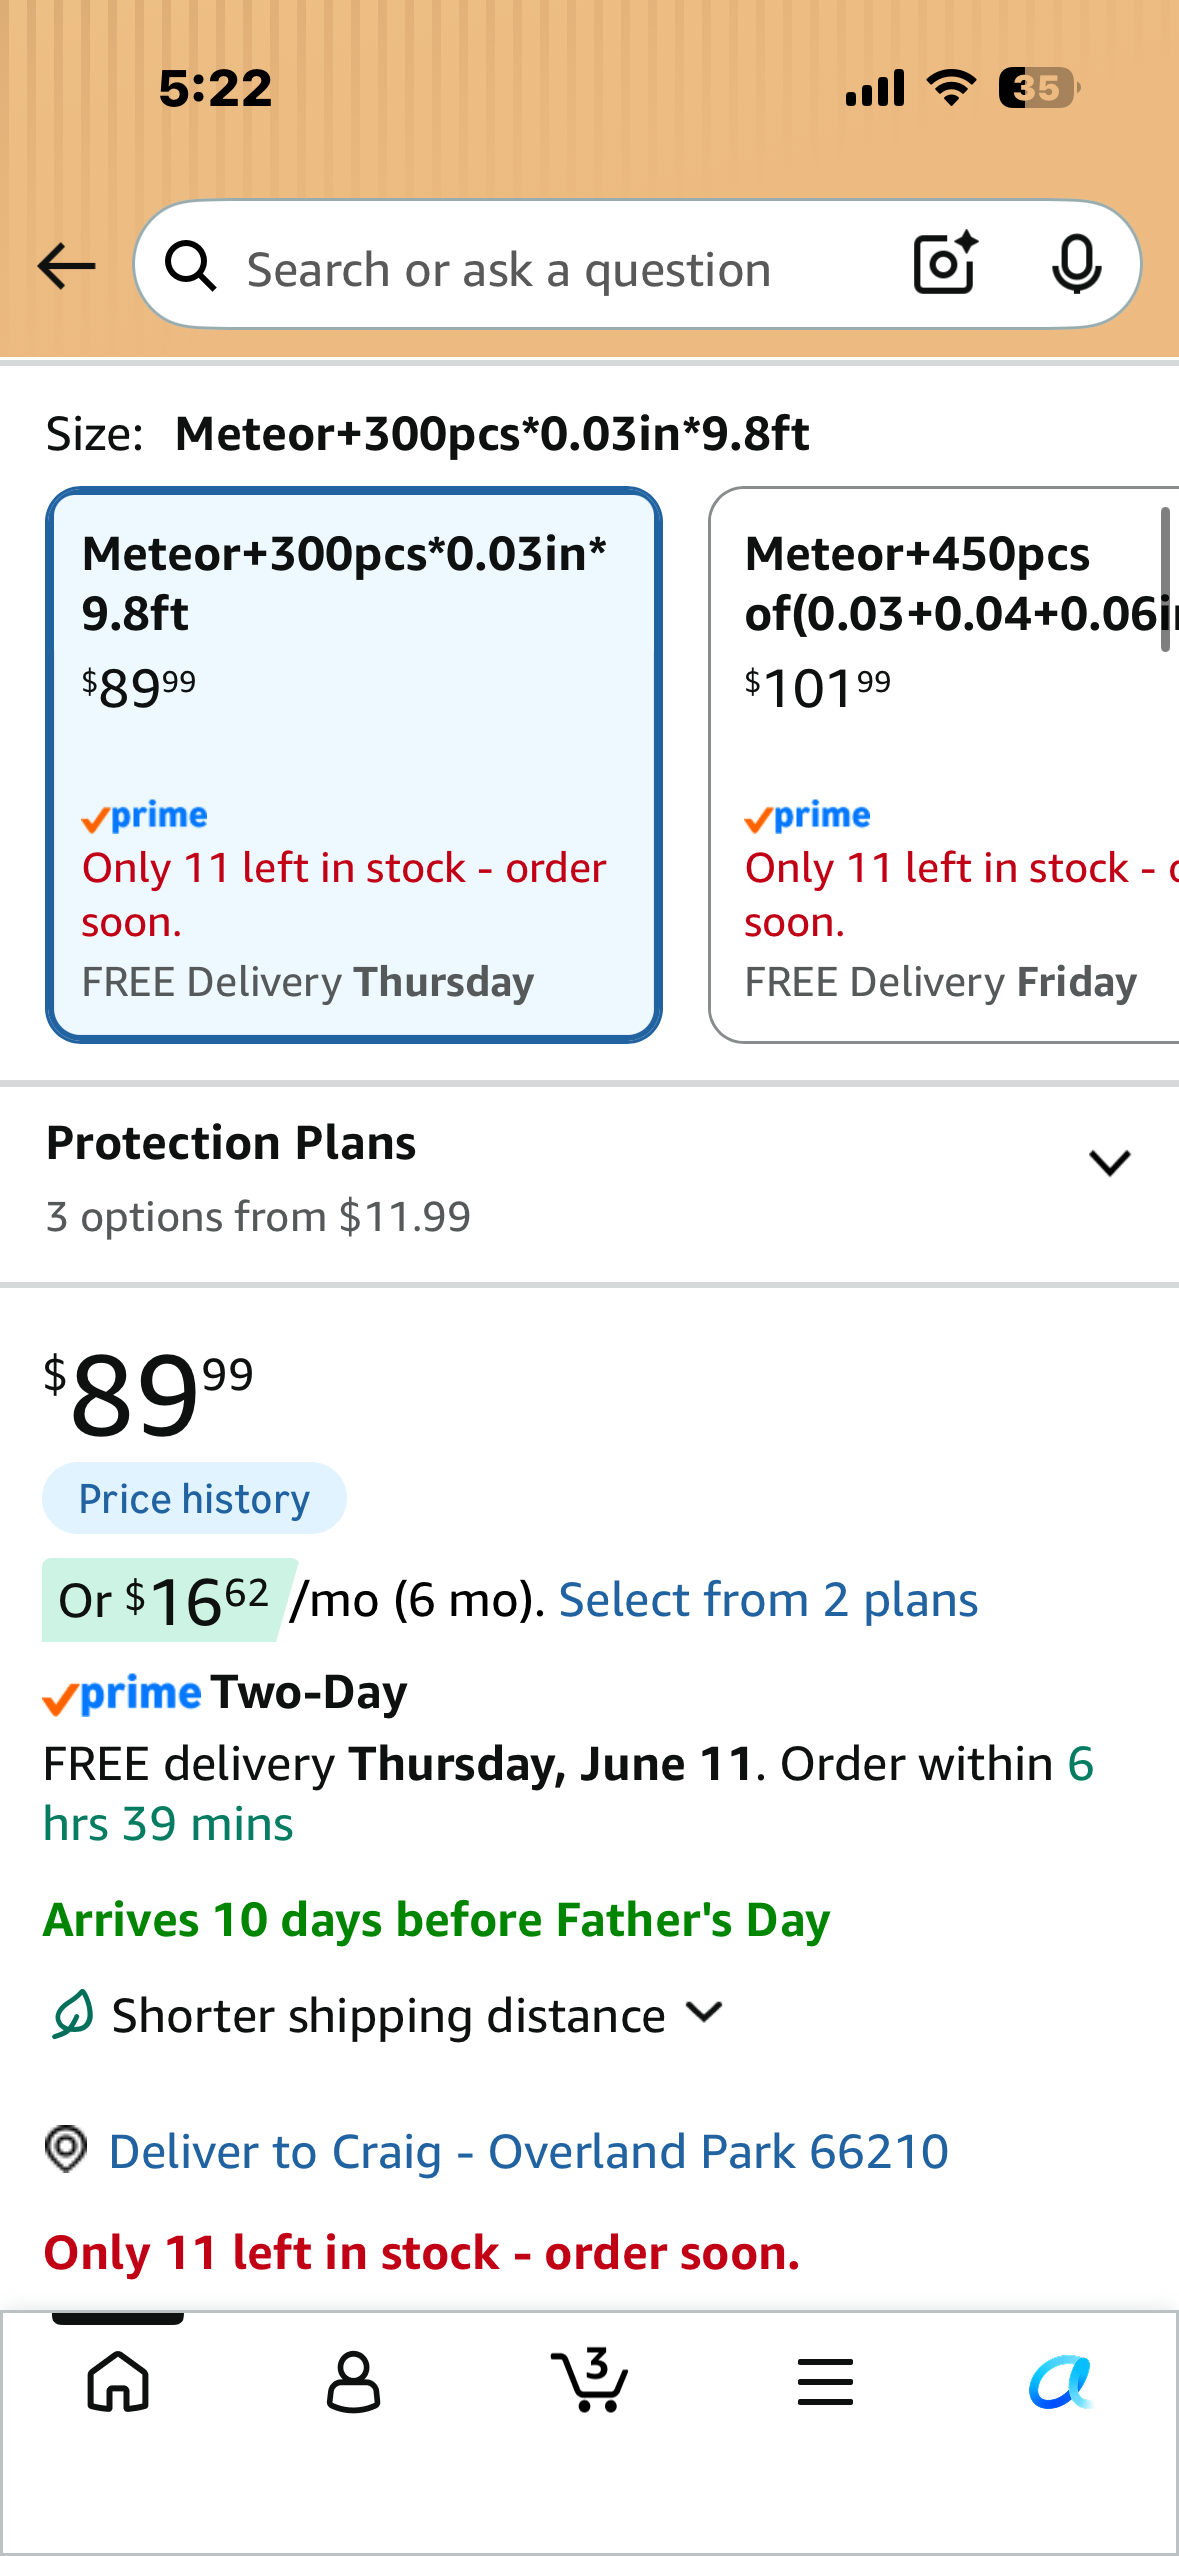Open the hamburger menu icon
Image resolution: width=1179 pixels, height=2556 pixels.
(x=826, y=2382)
